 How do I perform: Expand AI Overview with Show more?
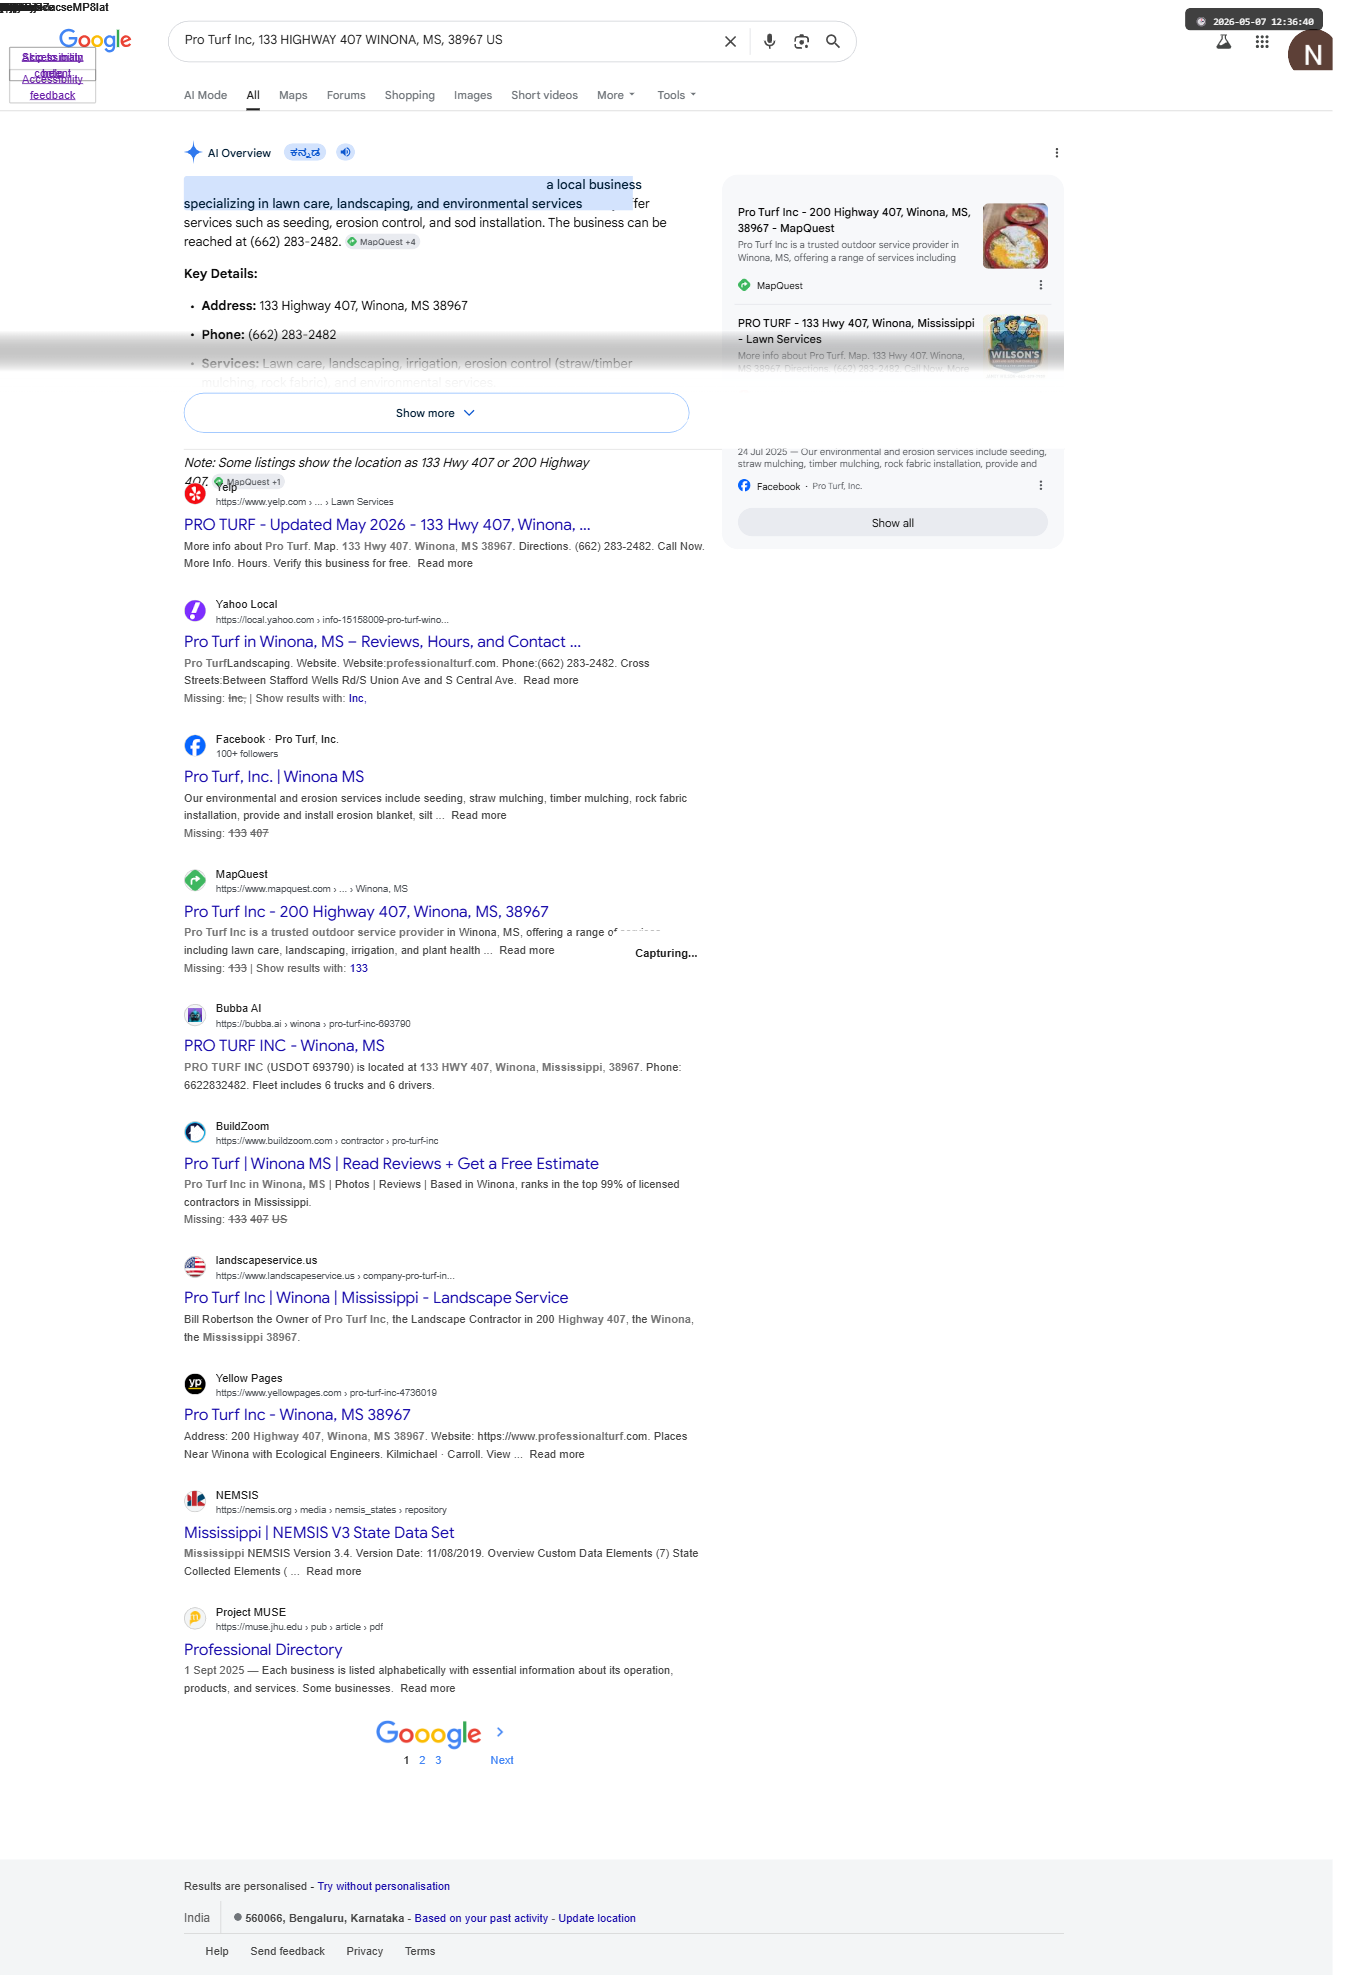(436, 413)
